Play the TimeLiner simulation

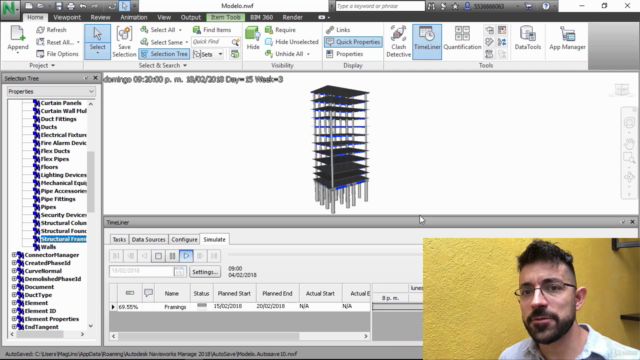pos(186,256)
